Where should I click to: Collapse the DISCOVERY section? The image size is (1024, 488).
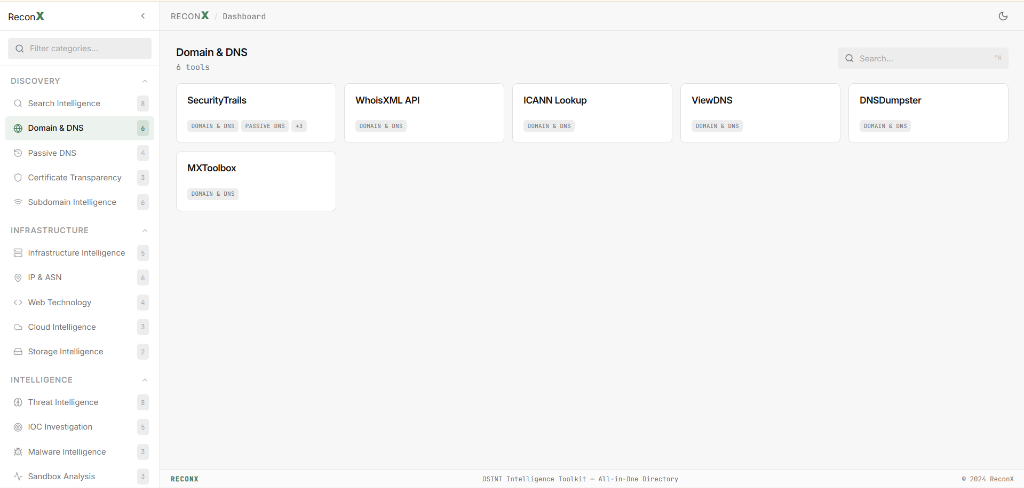tap(144, 81)
